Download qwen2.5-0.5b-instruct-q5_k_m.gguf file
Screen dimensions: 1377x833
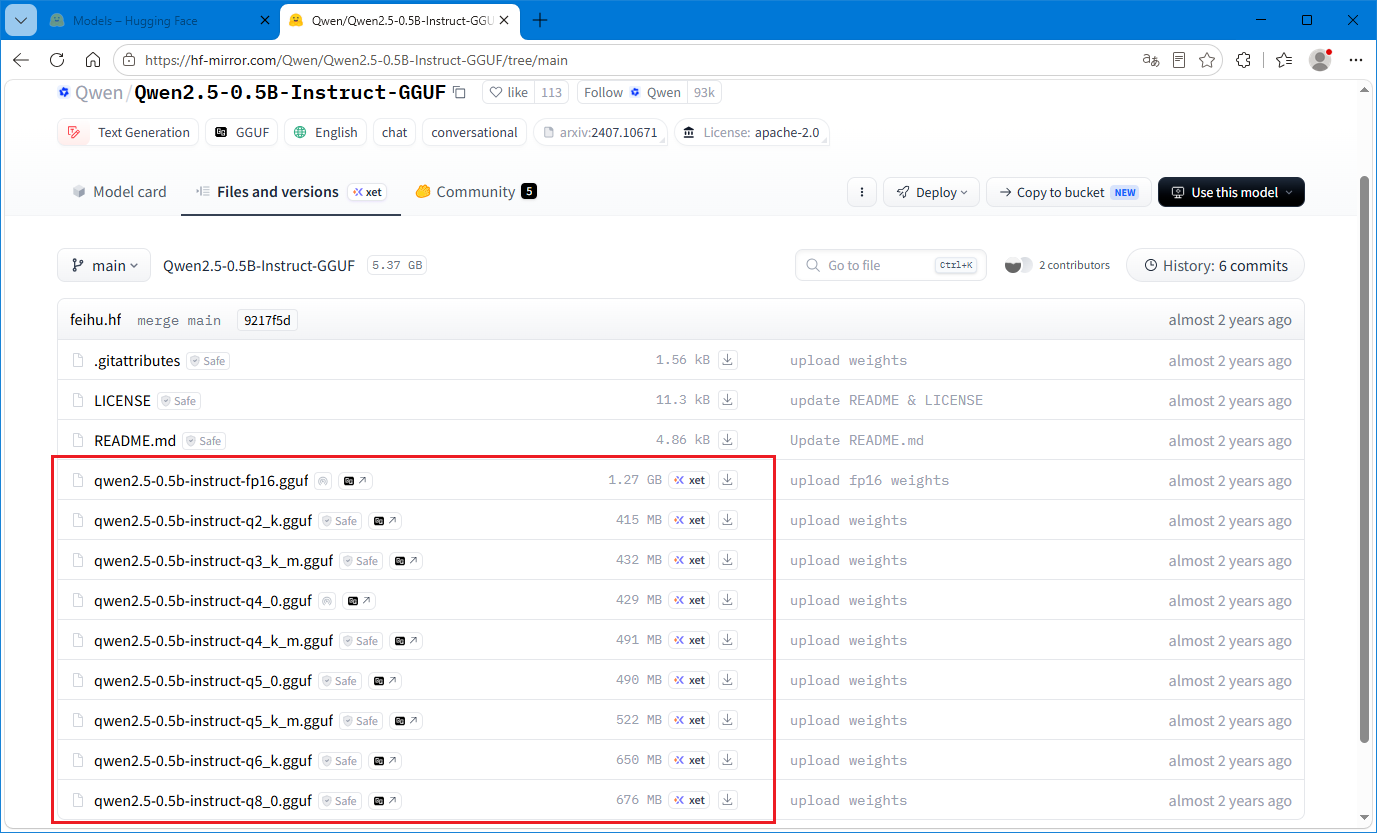click(728, 720)
